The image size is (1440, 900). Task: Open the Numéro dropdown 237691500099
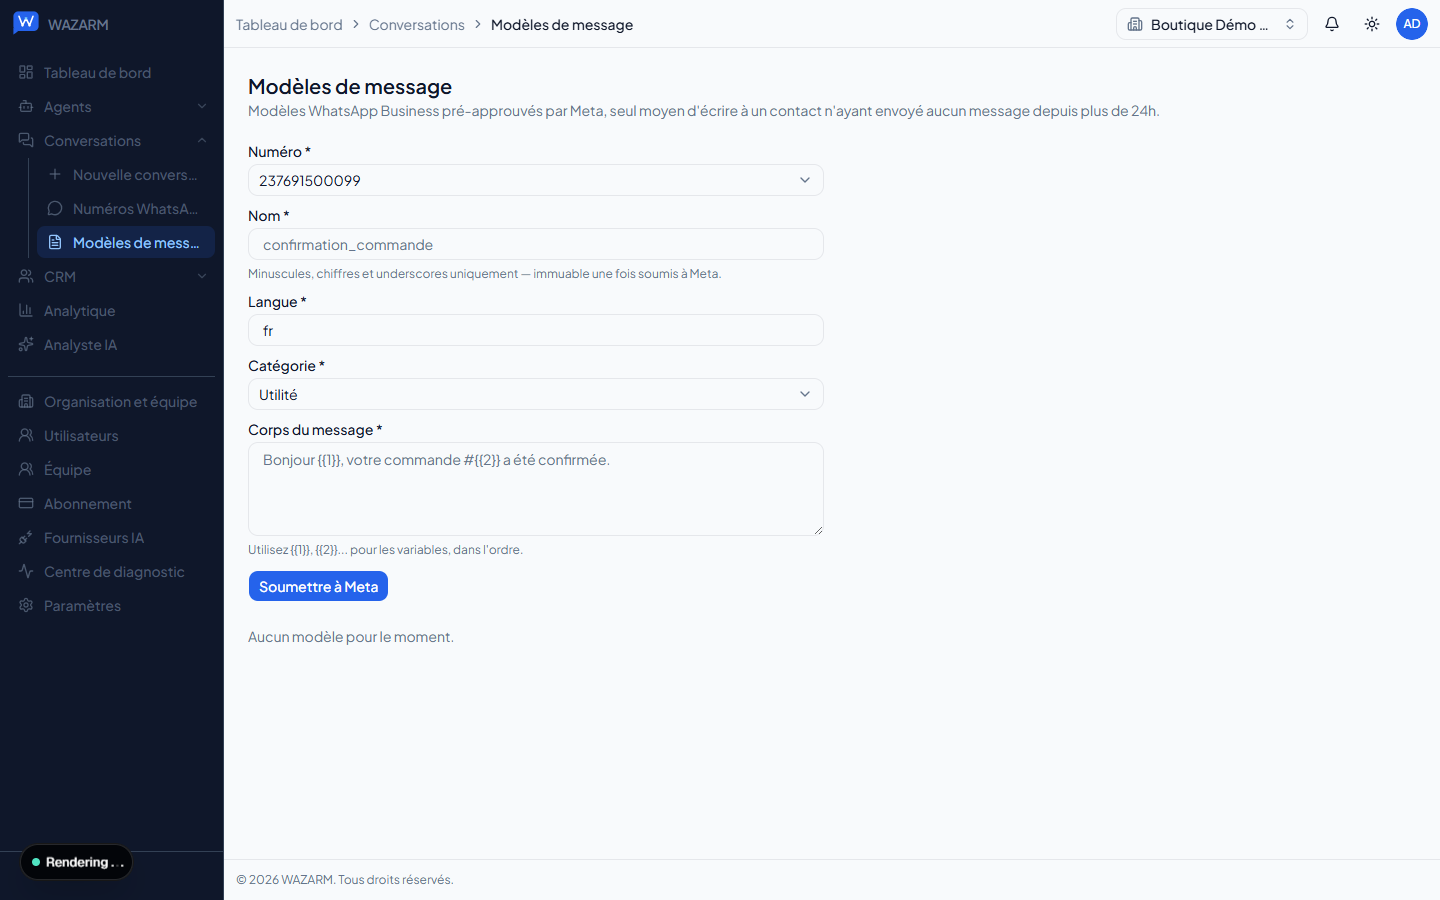pos(536,180)
